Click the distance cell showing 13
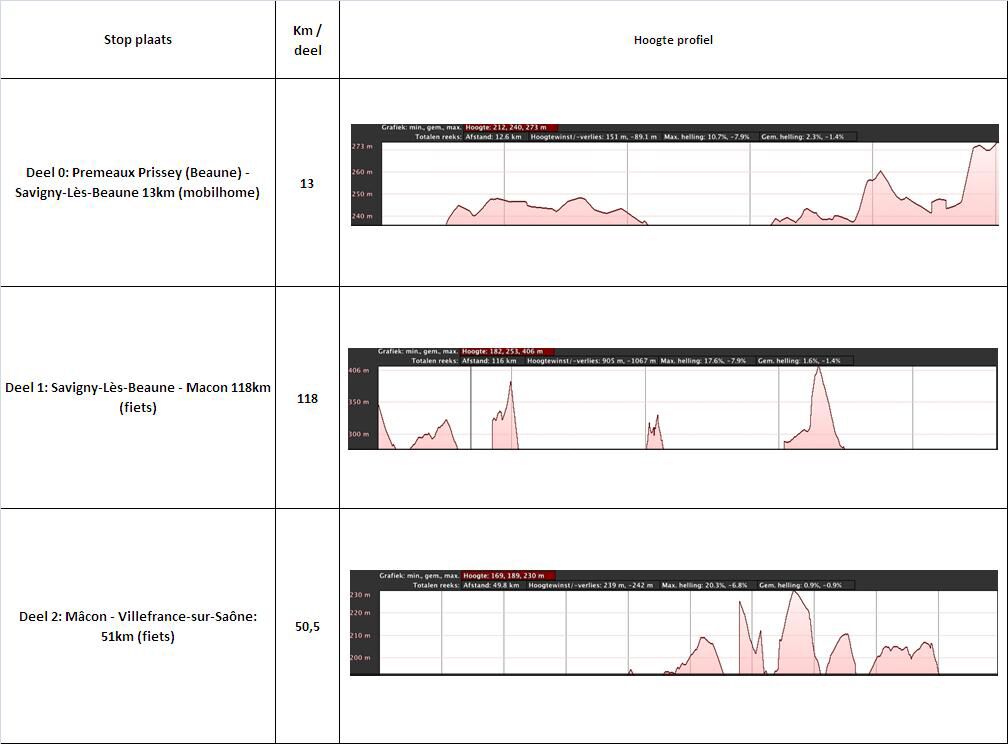The height and width of the screenshot is (744, 1008). coord(307,183)
